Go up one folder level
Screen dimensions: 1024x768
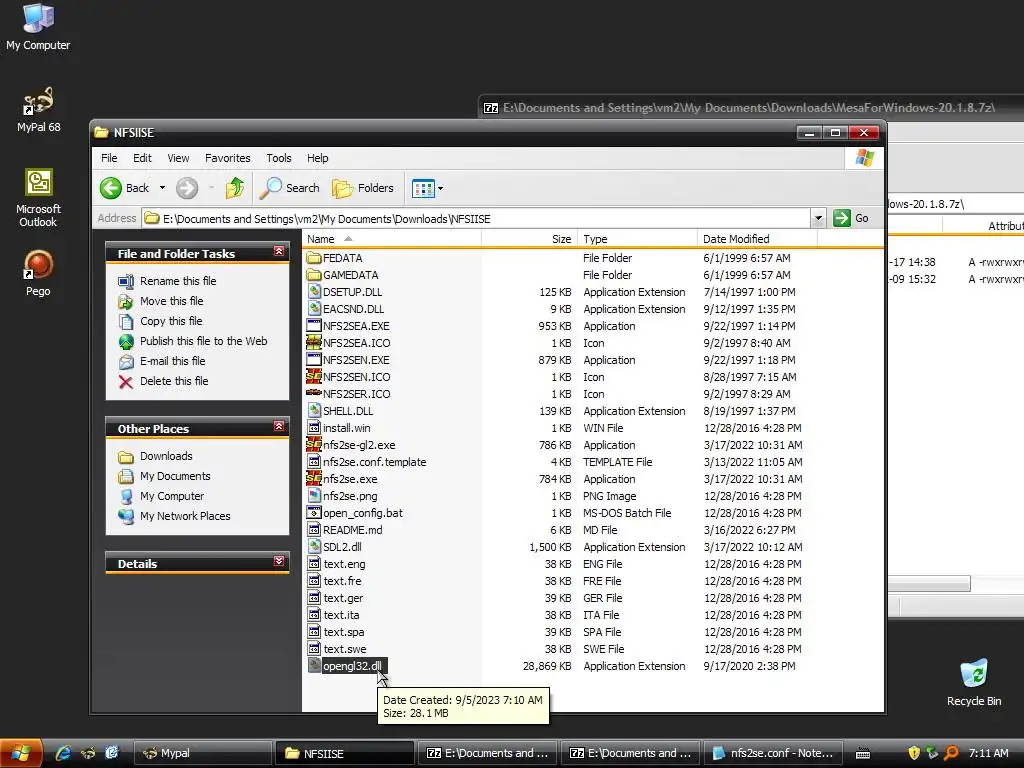[x=234, y=188]
